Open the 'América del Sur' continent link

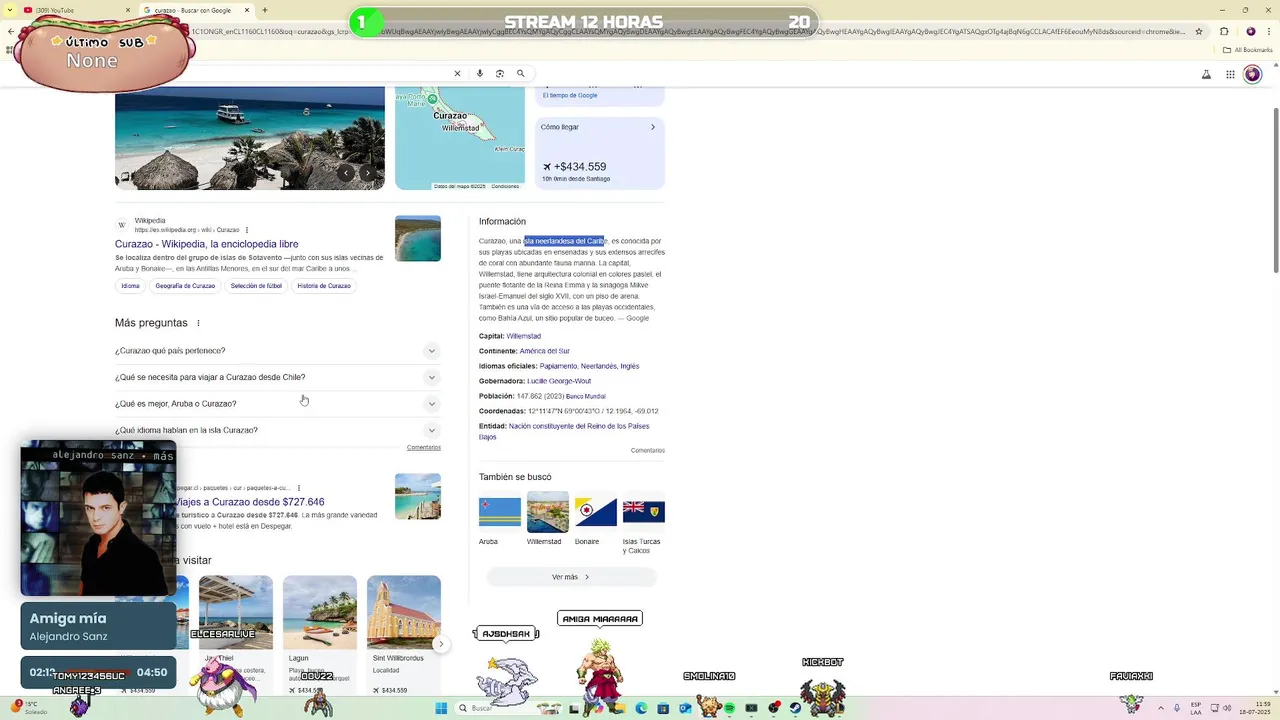pyautogui.click(x=544, y=351)
